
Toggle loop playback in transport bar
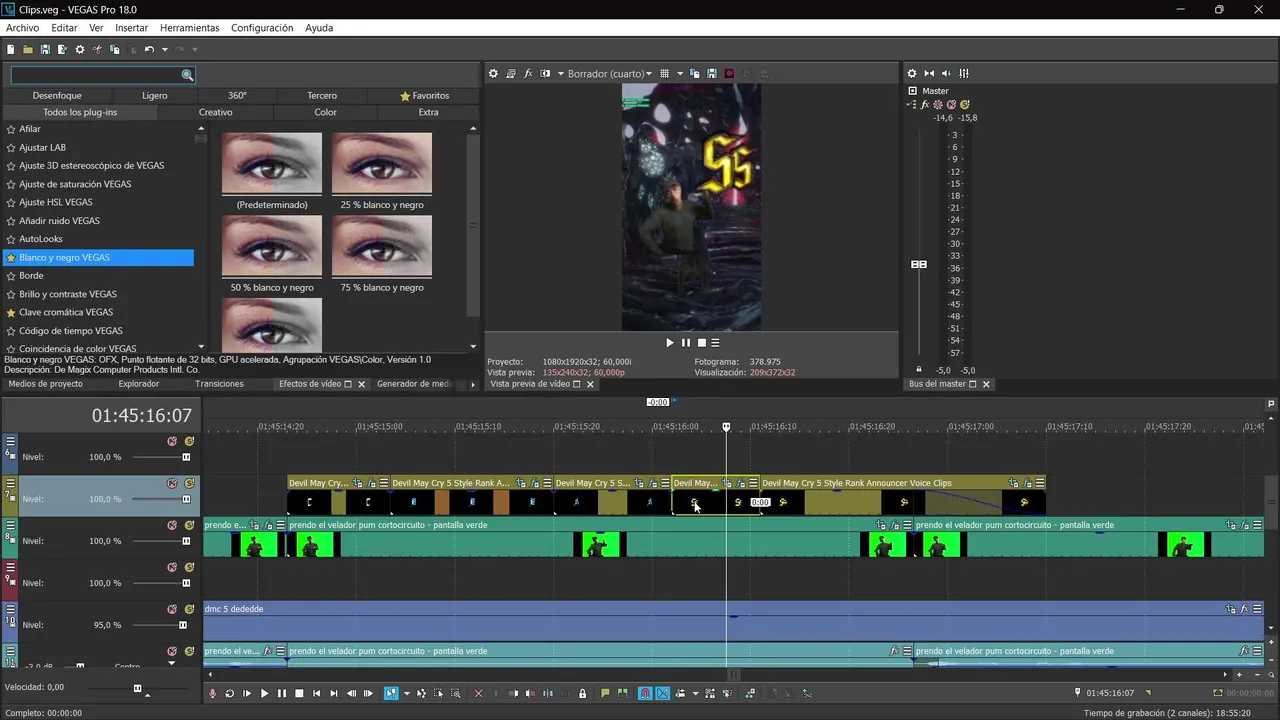[229, 693]
